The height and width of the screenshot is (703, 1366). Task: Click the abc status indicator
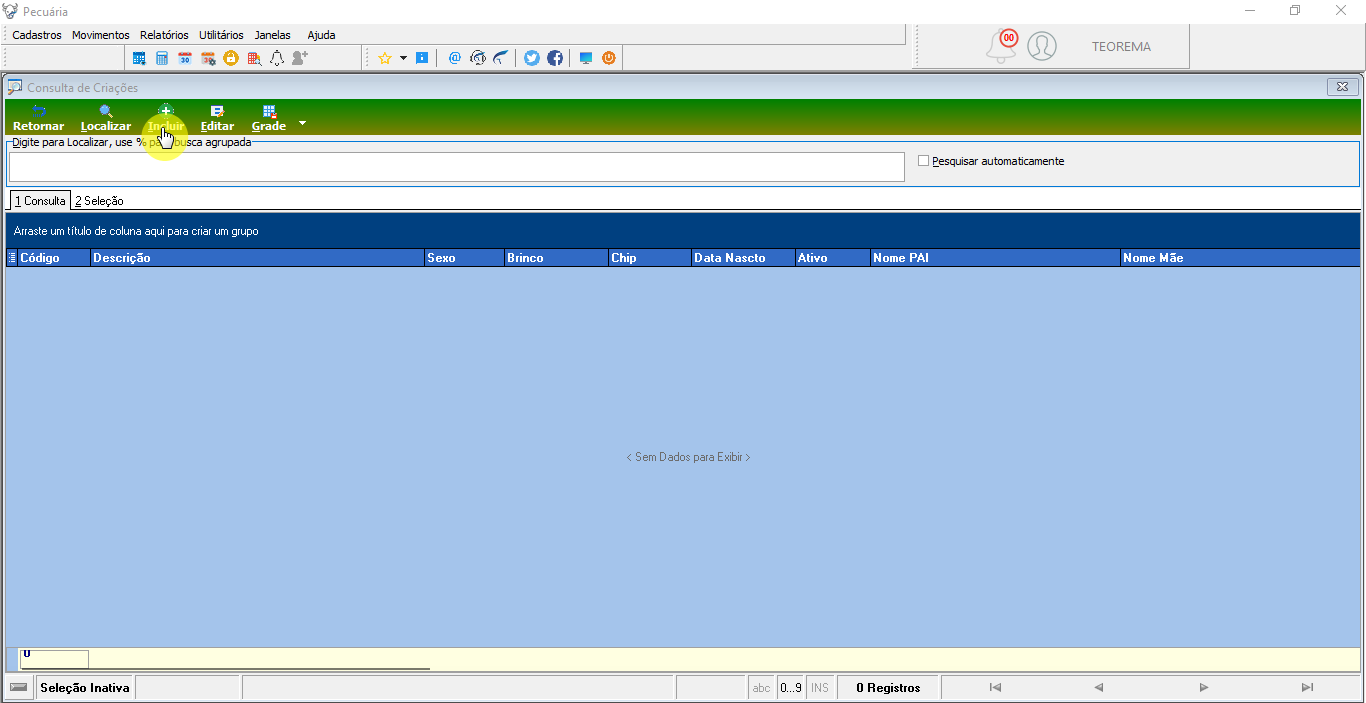coord(762,687)
